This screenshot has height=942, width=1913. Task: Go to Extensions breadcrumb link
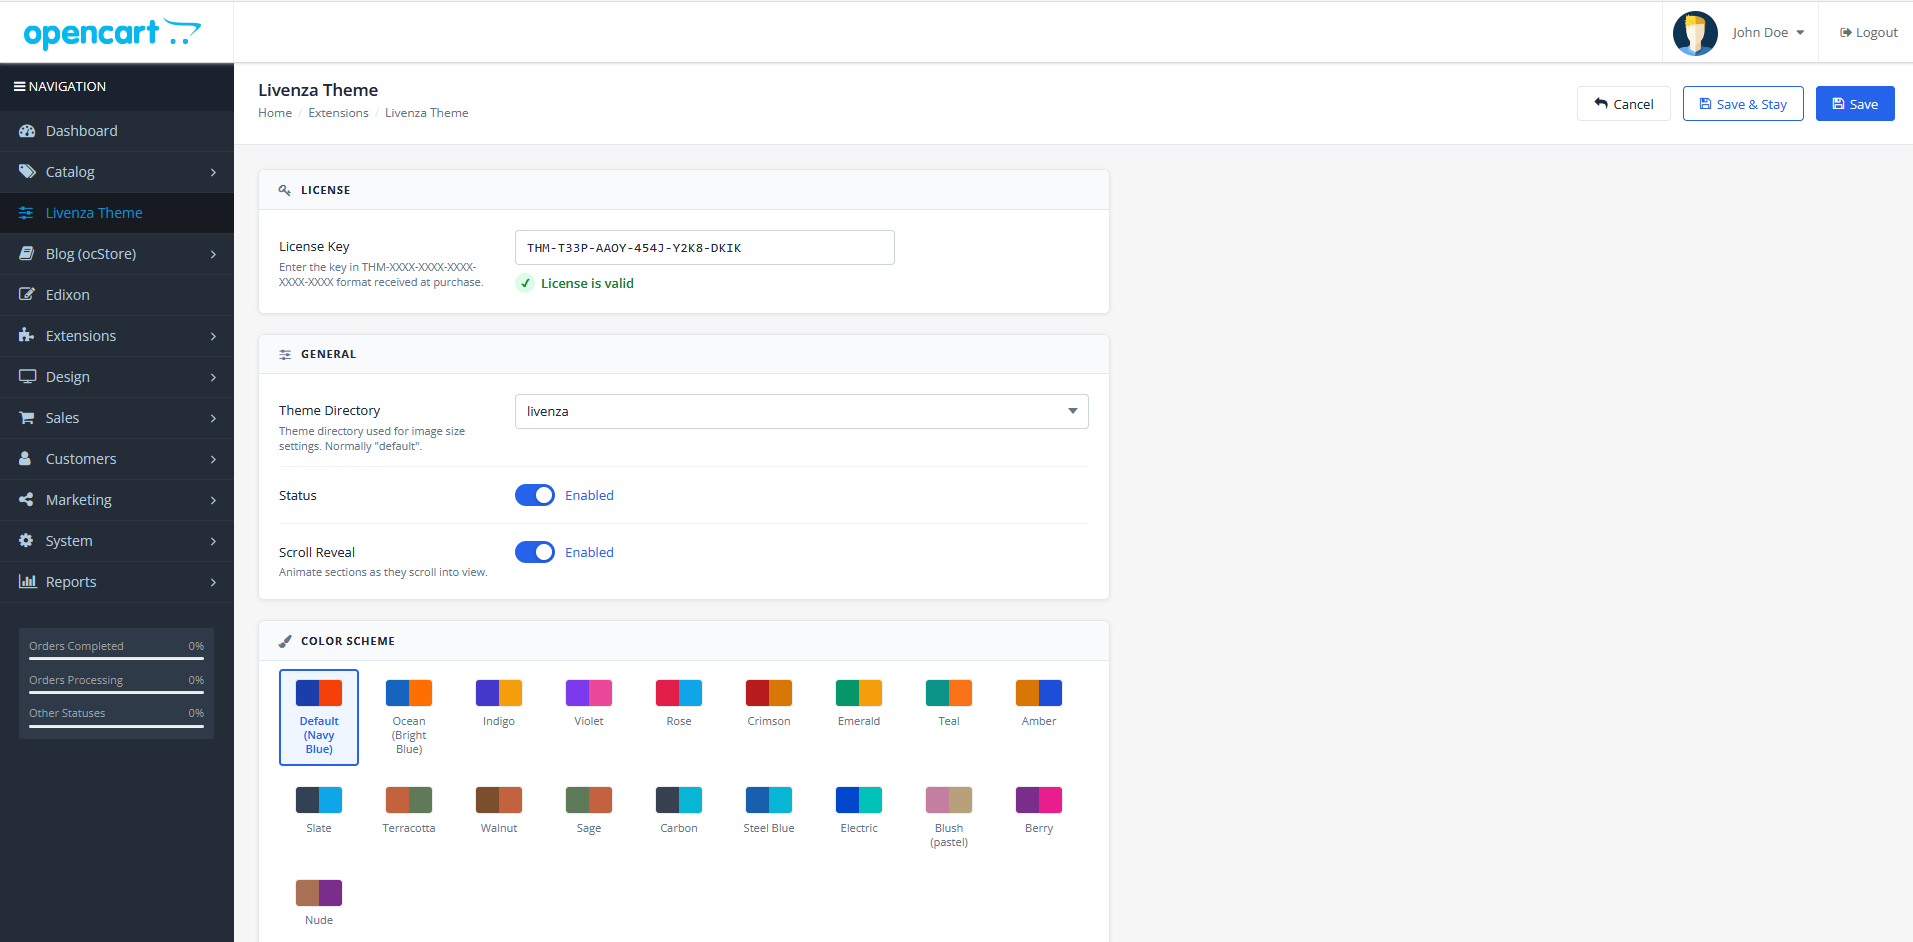click(338, 113)
